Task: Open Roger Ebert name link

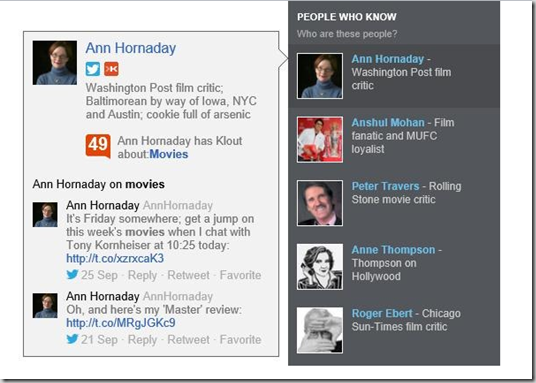Action: 382,313
